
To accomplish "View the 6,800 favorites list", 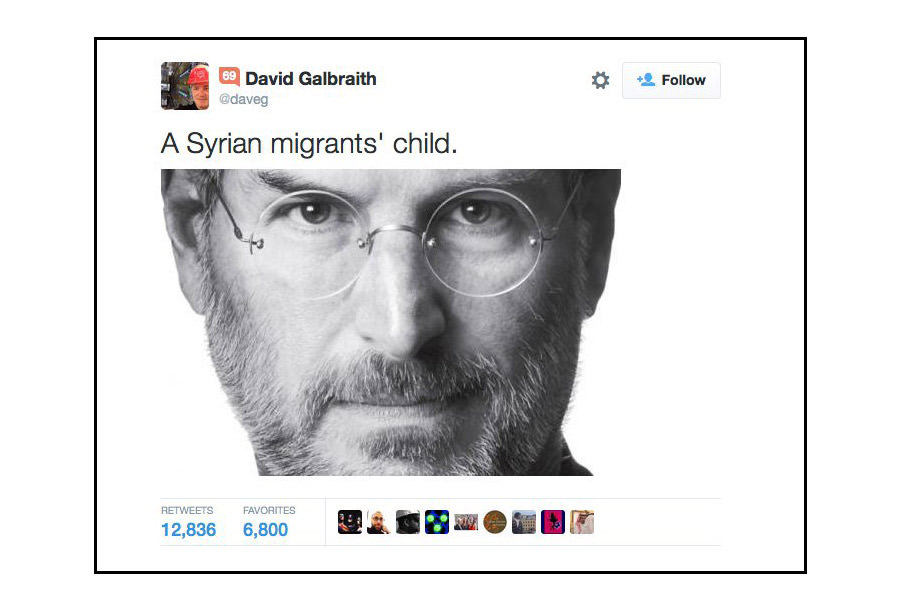I will (x=265, y=530).
